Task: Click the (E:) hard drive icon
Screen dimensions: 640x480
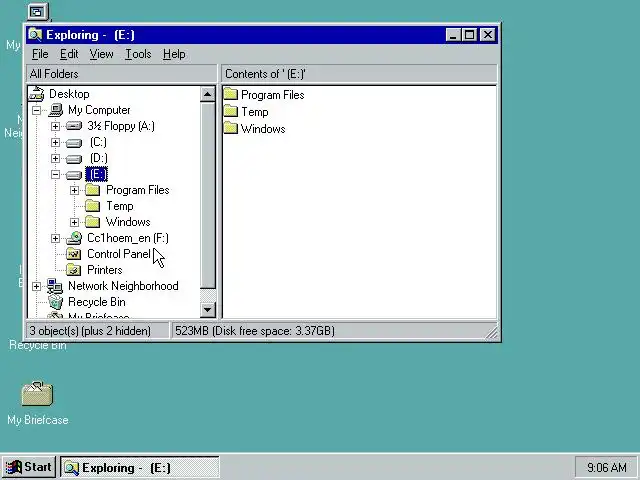Action: 74,175
